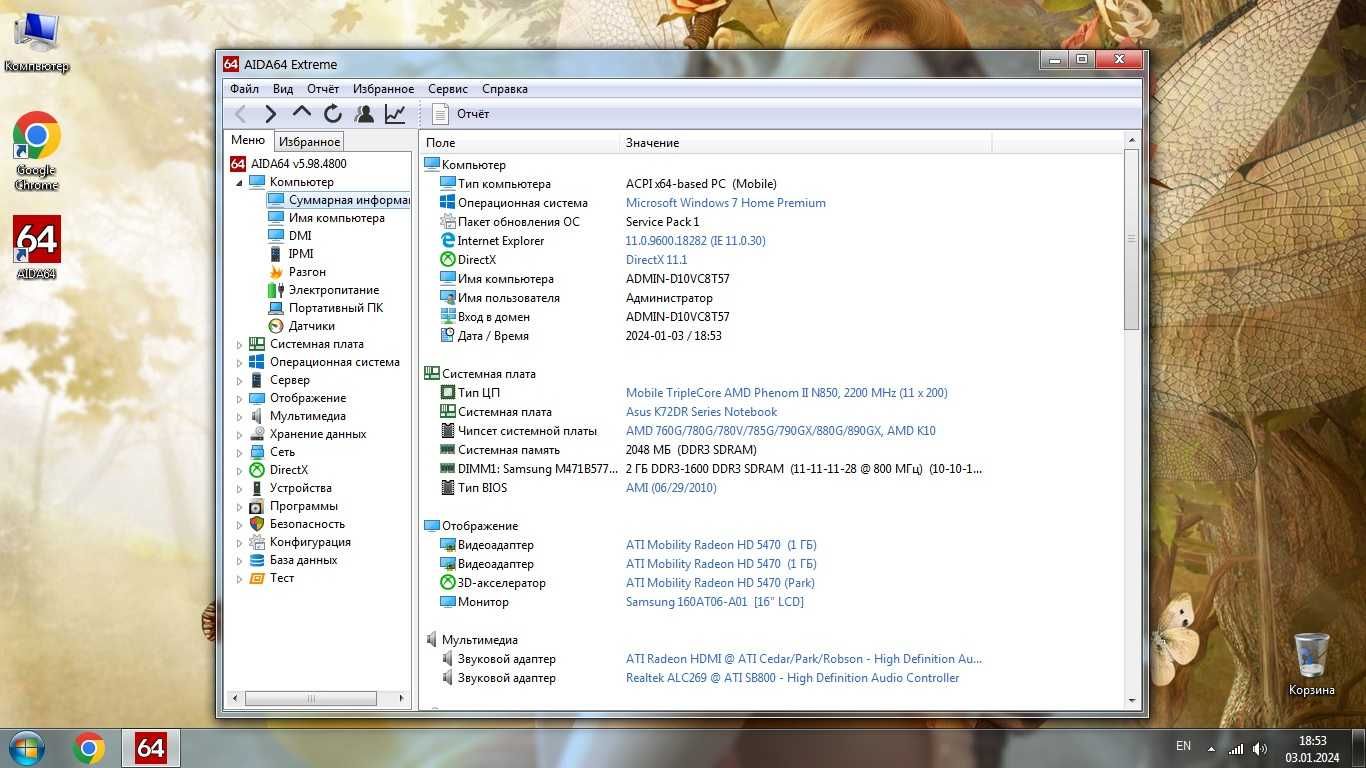
Task: Click the tree panel horizontal scrollbar thumb
Action: coord(311,698)
